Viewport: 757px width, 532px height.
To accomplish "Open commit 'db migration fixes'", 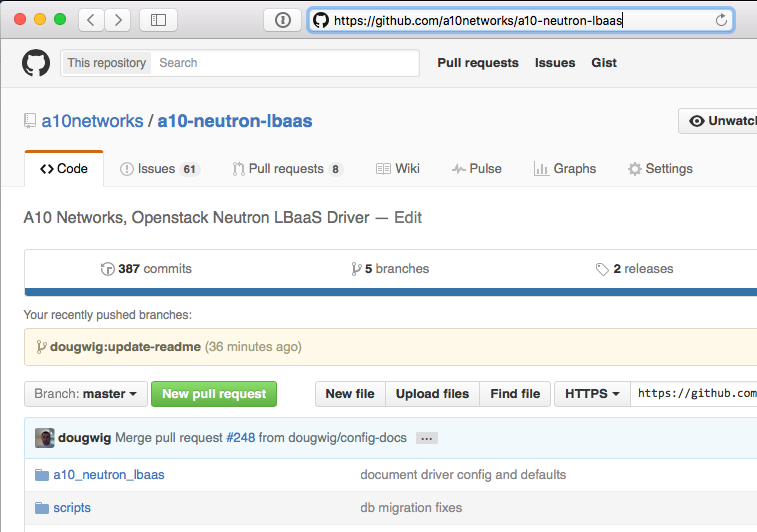I will (411, 508).
